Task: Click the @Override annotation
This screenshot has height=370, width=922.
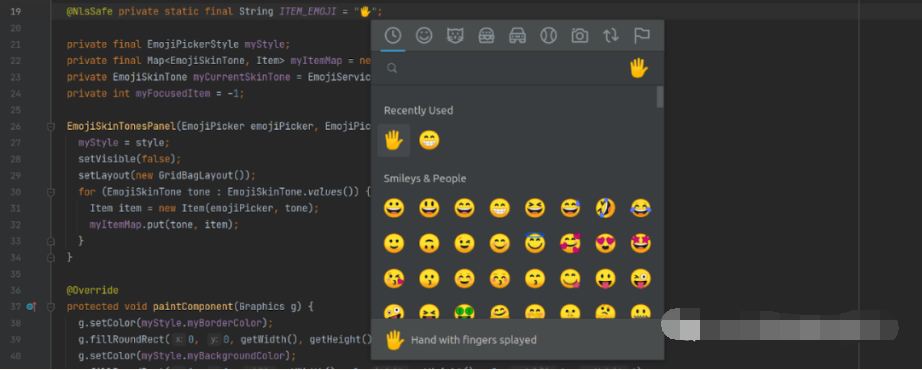Action: (x=92, y=290)
